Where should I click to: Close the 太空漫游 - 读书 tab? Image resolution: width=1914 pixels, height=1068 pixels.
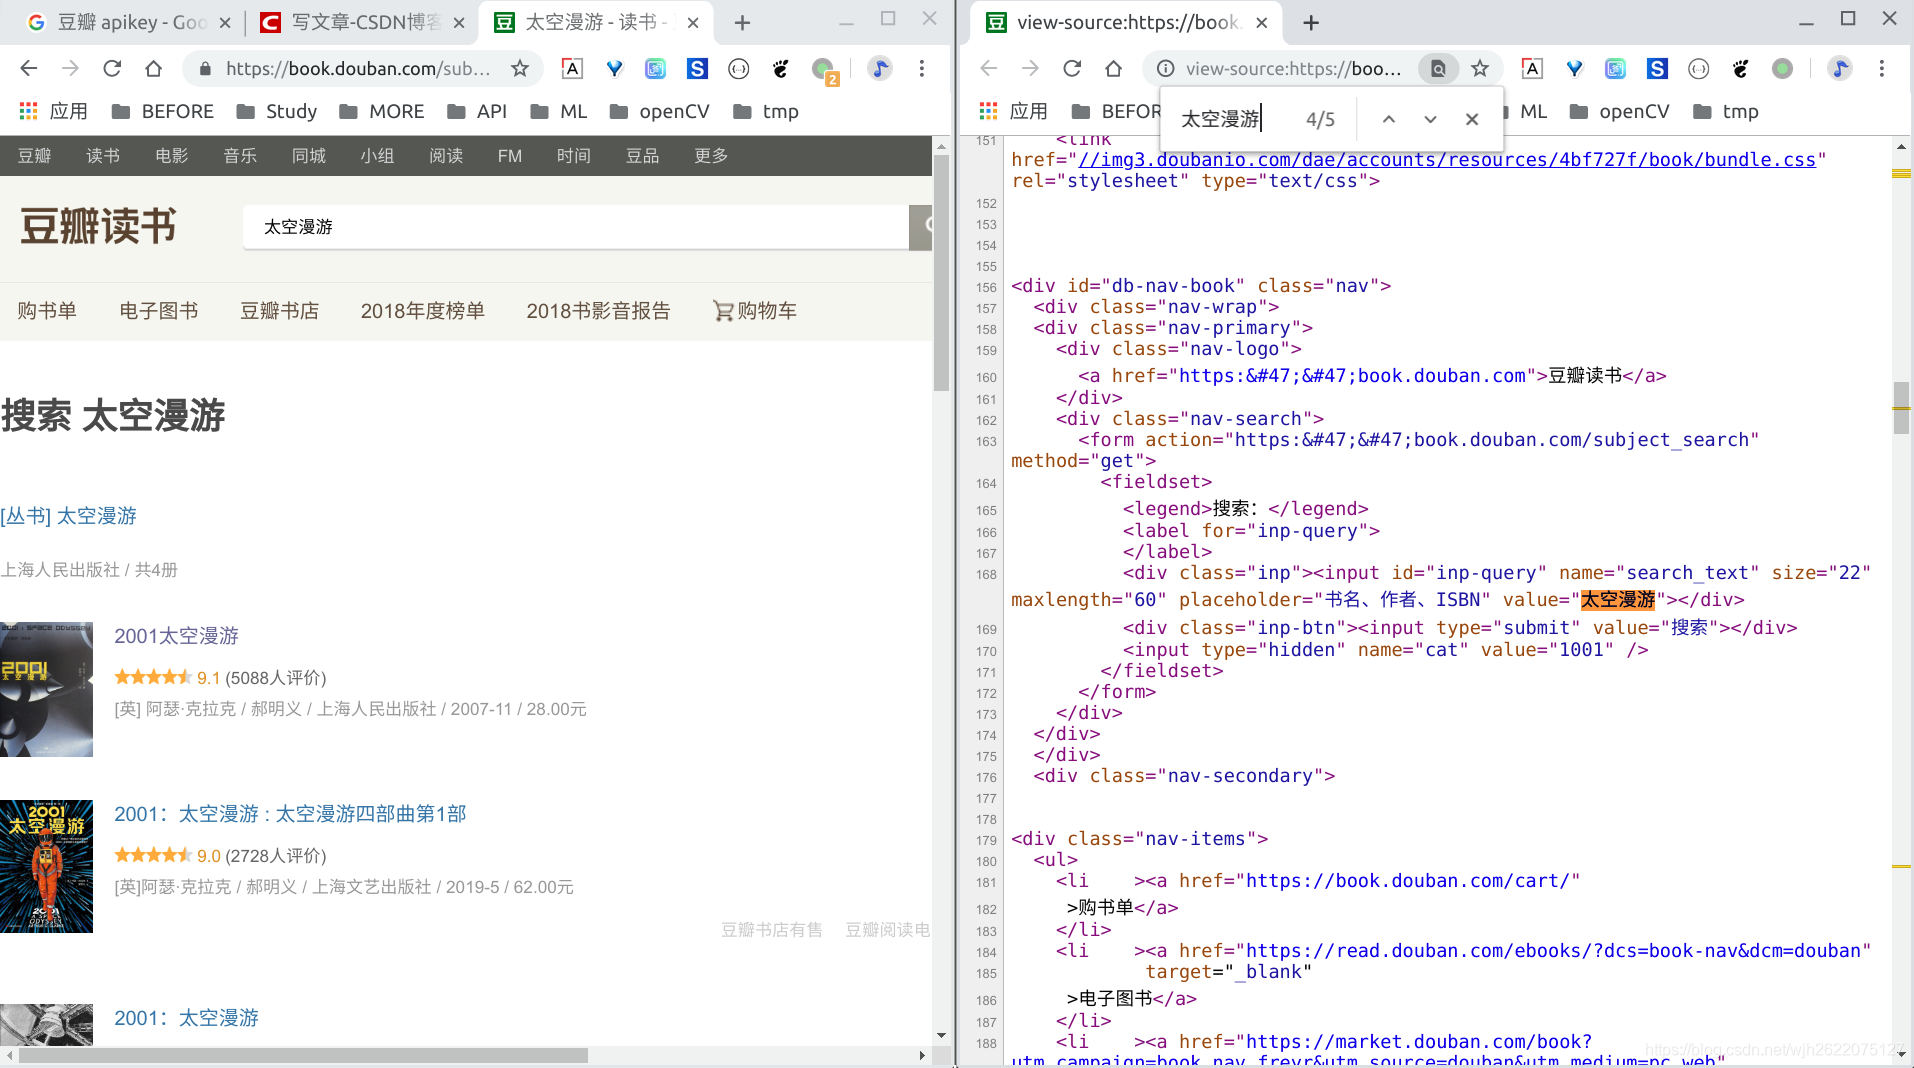tap(693, 22)
